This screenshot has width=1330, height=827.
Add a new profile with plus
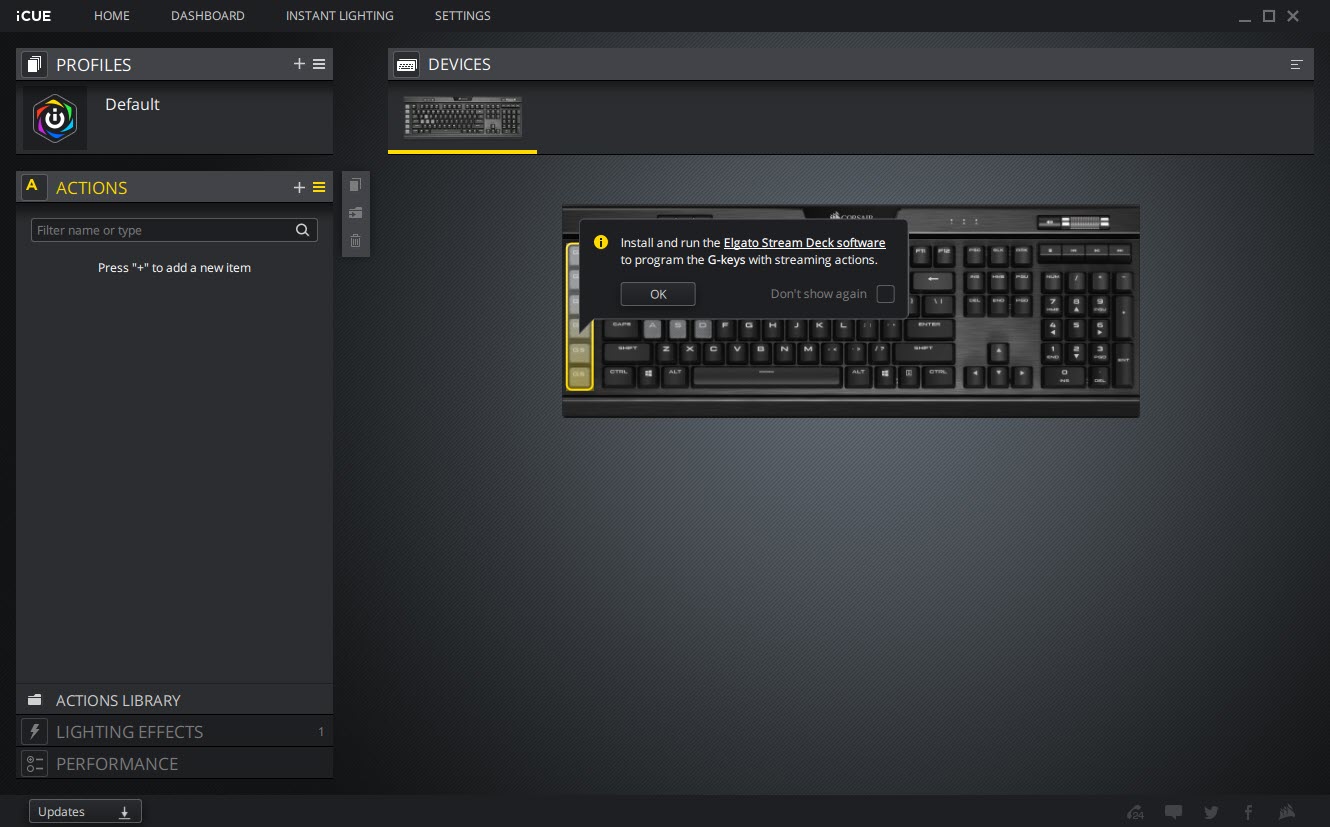click(299, 64)
